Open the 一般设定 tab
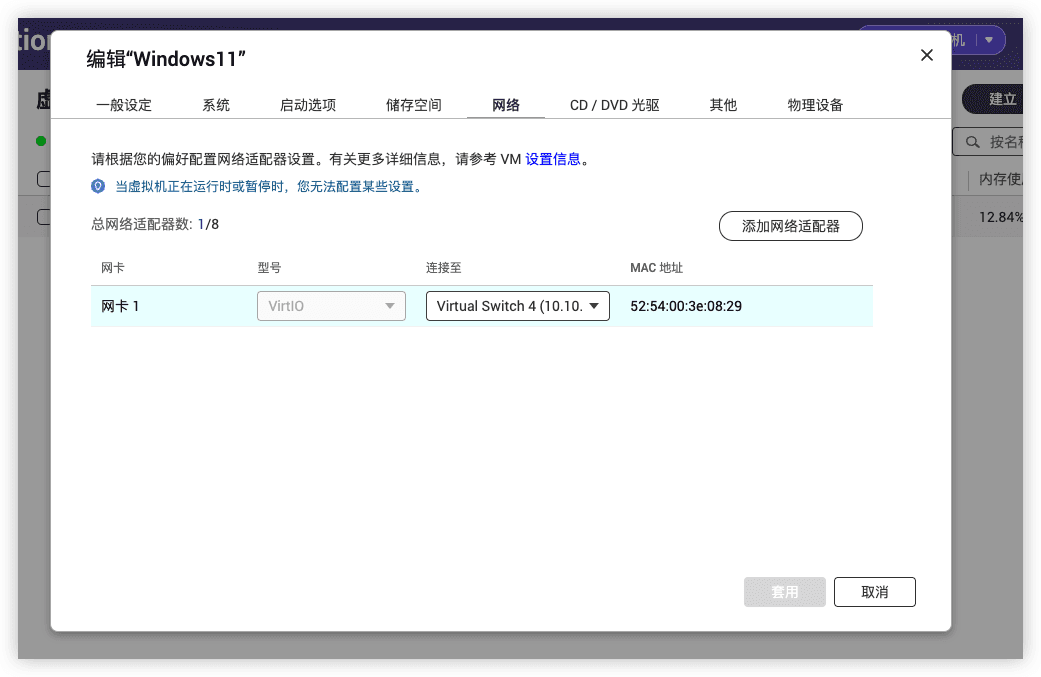1041x677 pixels. pos(124,105)
